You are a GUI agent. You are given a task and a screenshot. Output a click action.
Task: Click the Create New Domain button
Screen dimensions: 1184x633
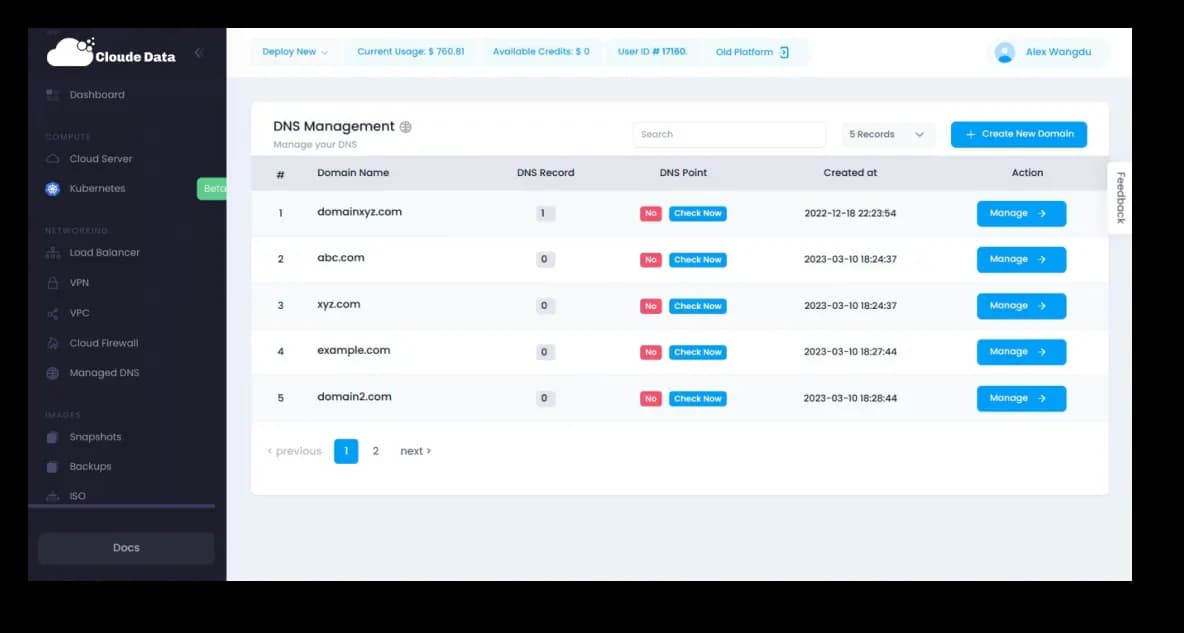point(1019,134)
